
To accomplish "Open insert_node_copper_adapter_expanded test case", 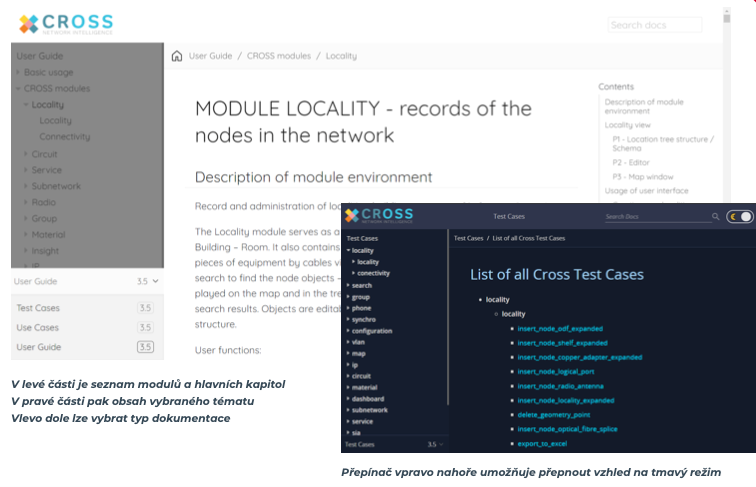I will [580, 357].
